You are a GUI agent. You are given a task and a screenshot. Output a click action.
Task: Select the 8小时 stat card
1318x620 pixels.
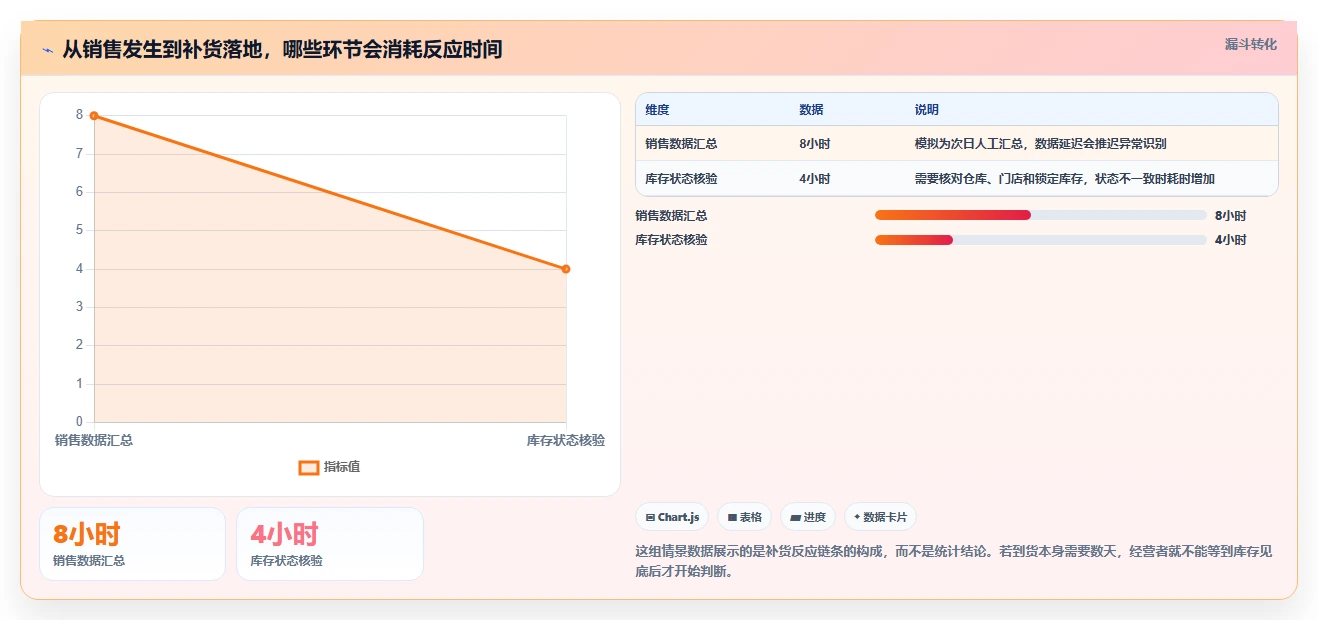tap(132, 544)
